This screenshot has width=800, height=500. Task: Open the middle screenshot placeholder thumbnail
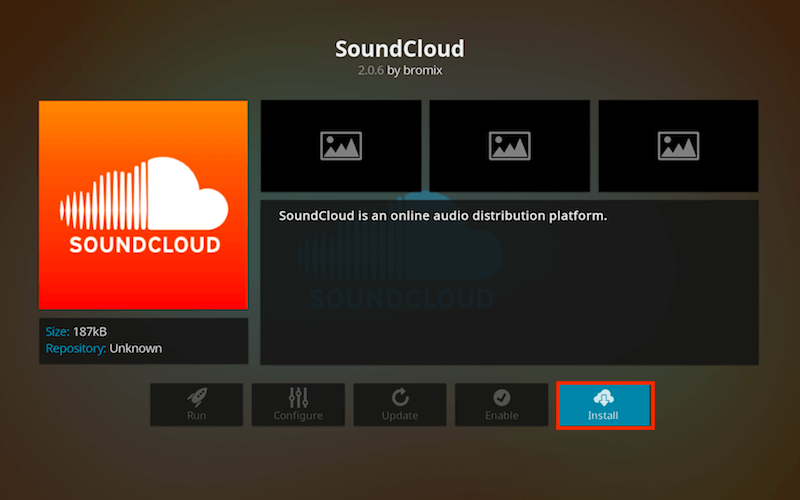click(x=510, y=146)
